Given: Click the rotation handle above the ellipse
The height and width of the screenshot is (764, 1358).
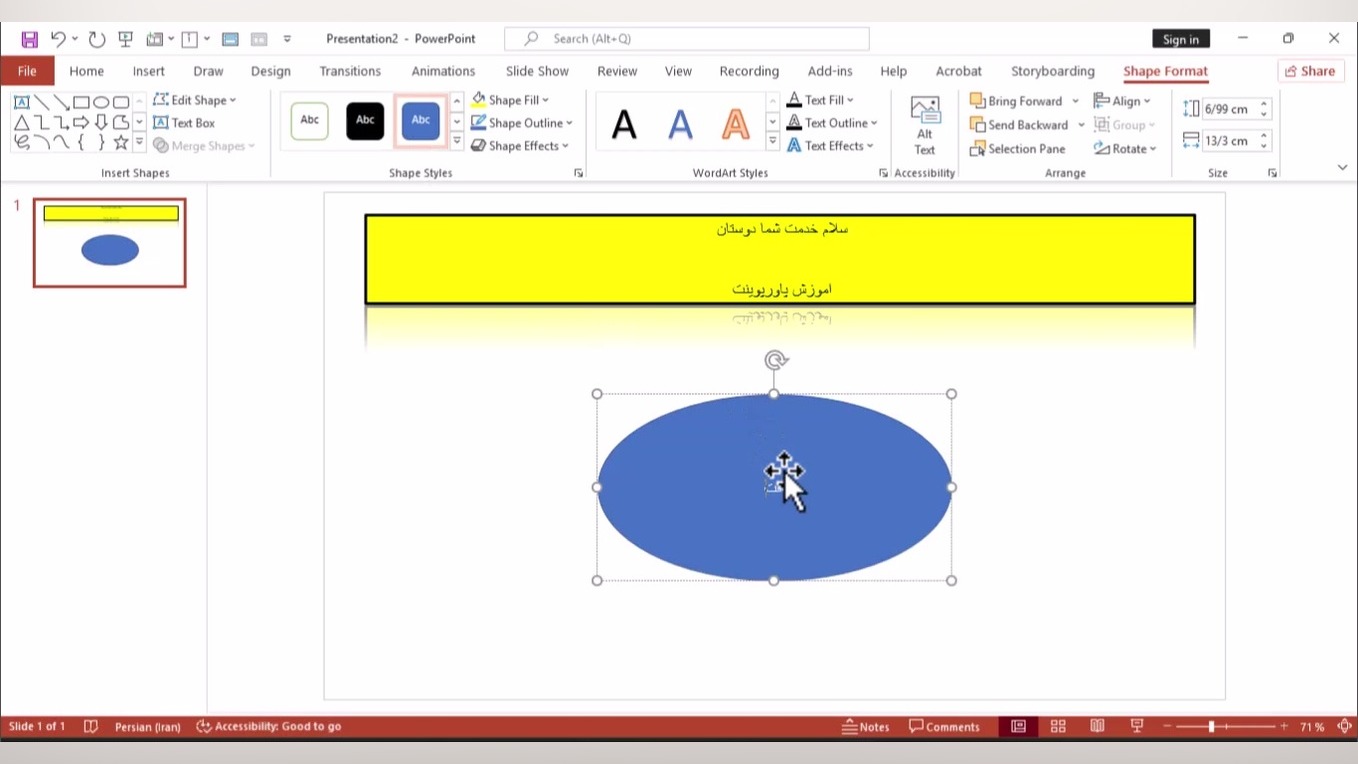Looking at the screenshot, I should pos(775,360).
